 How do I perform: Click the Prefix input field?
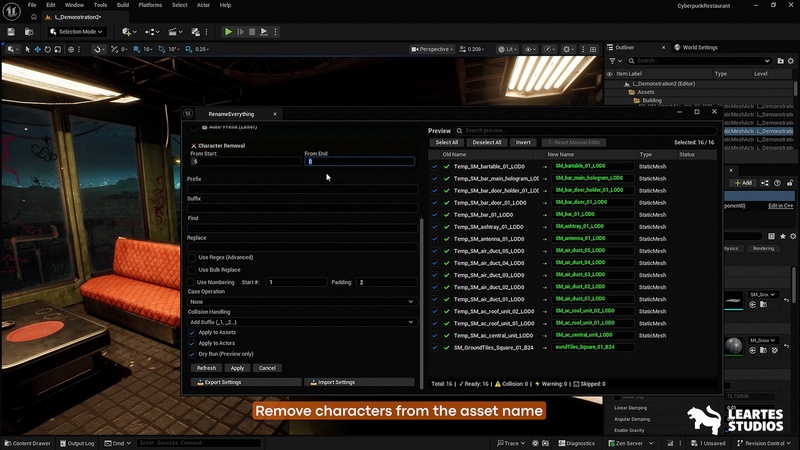coord(300,189)
